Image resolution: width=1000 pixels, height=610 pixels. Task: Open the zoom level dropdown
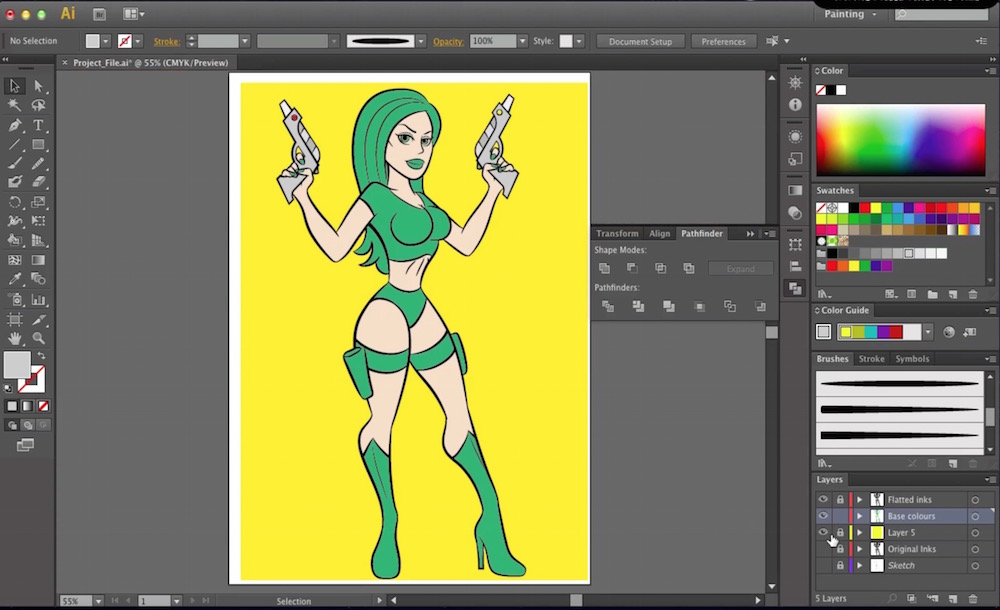(98, 601)
